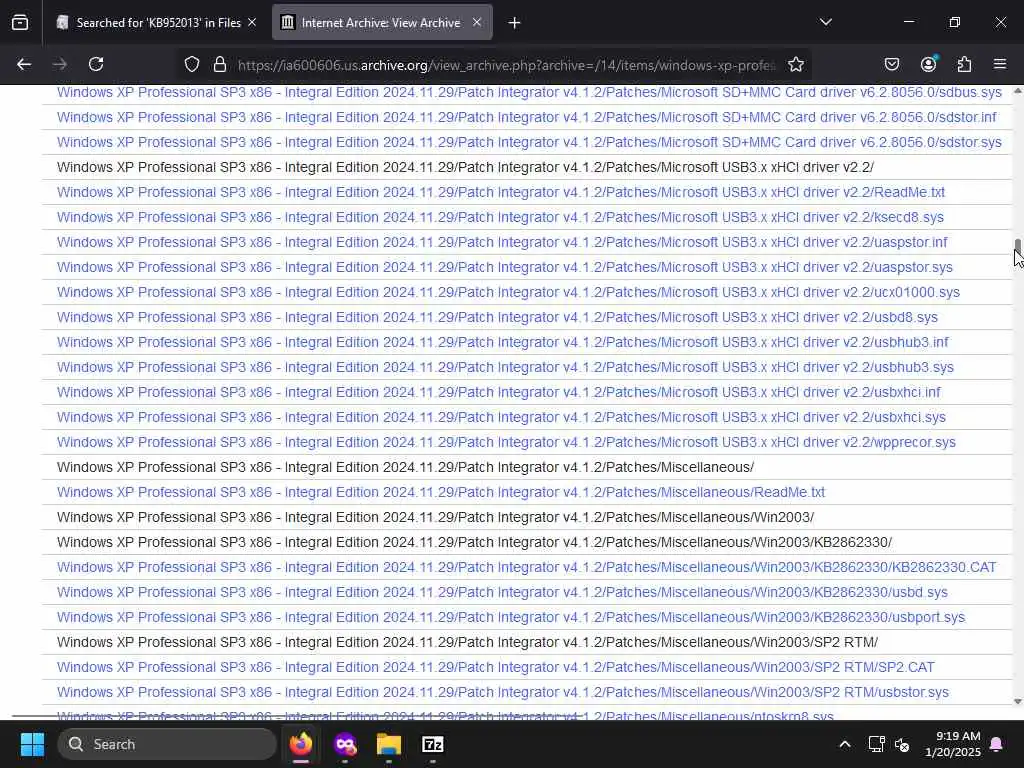Open Miscellaneous/ReadMe.txt link
This screenshot has width=1024, height=768.
441,492
